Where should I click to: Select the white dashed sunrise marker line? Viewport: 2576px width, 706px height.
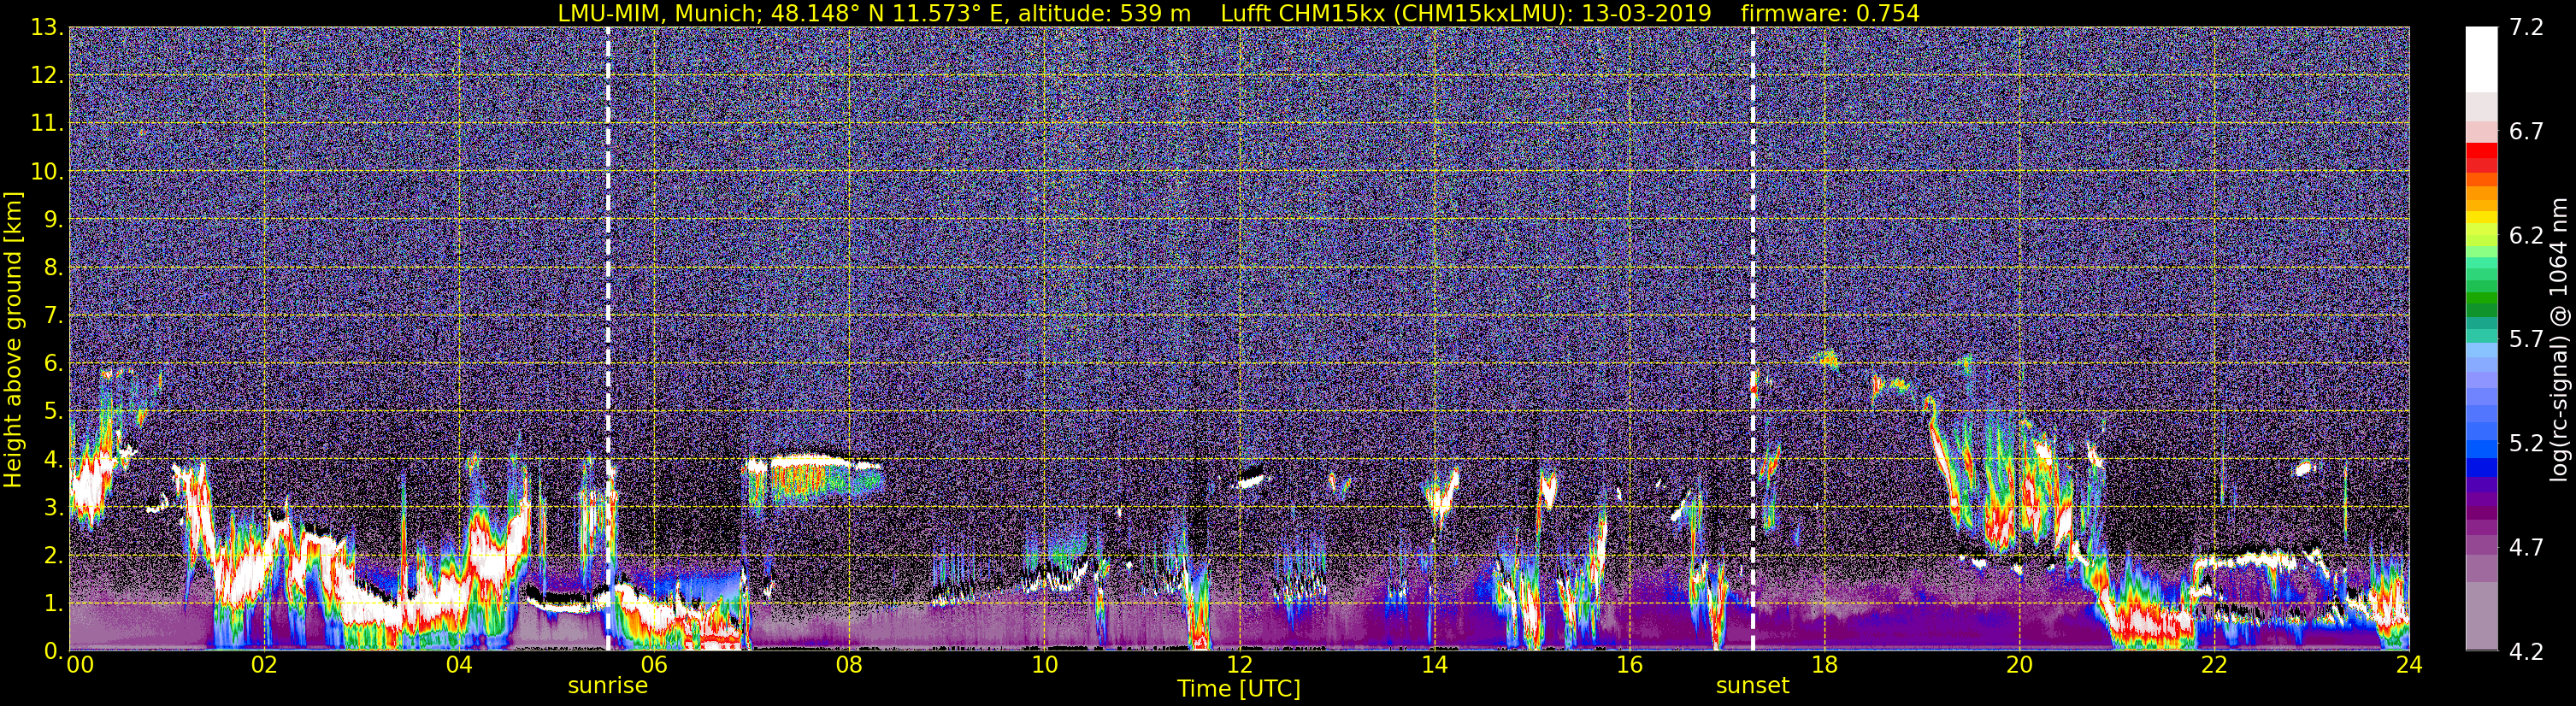click(608, 339)
